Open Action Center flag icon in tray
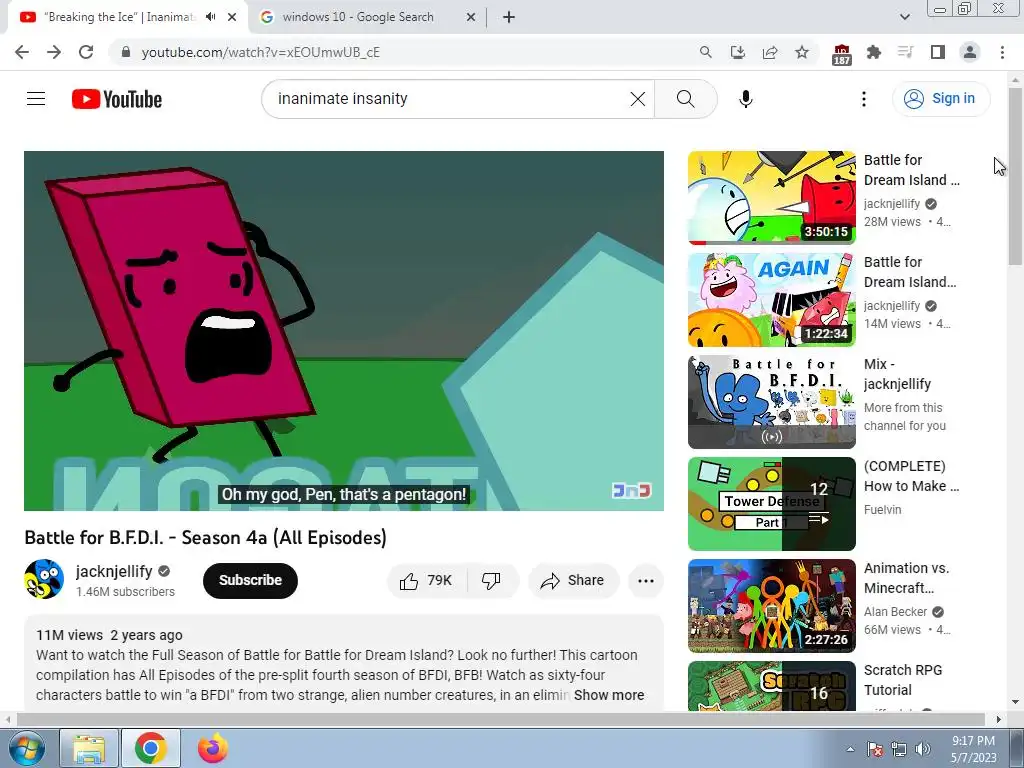This screenshot has width=1024, height=768. coord(875,749)
